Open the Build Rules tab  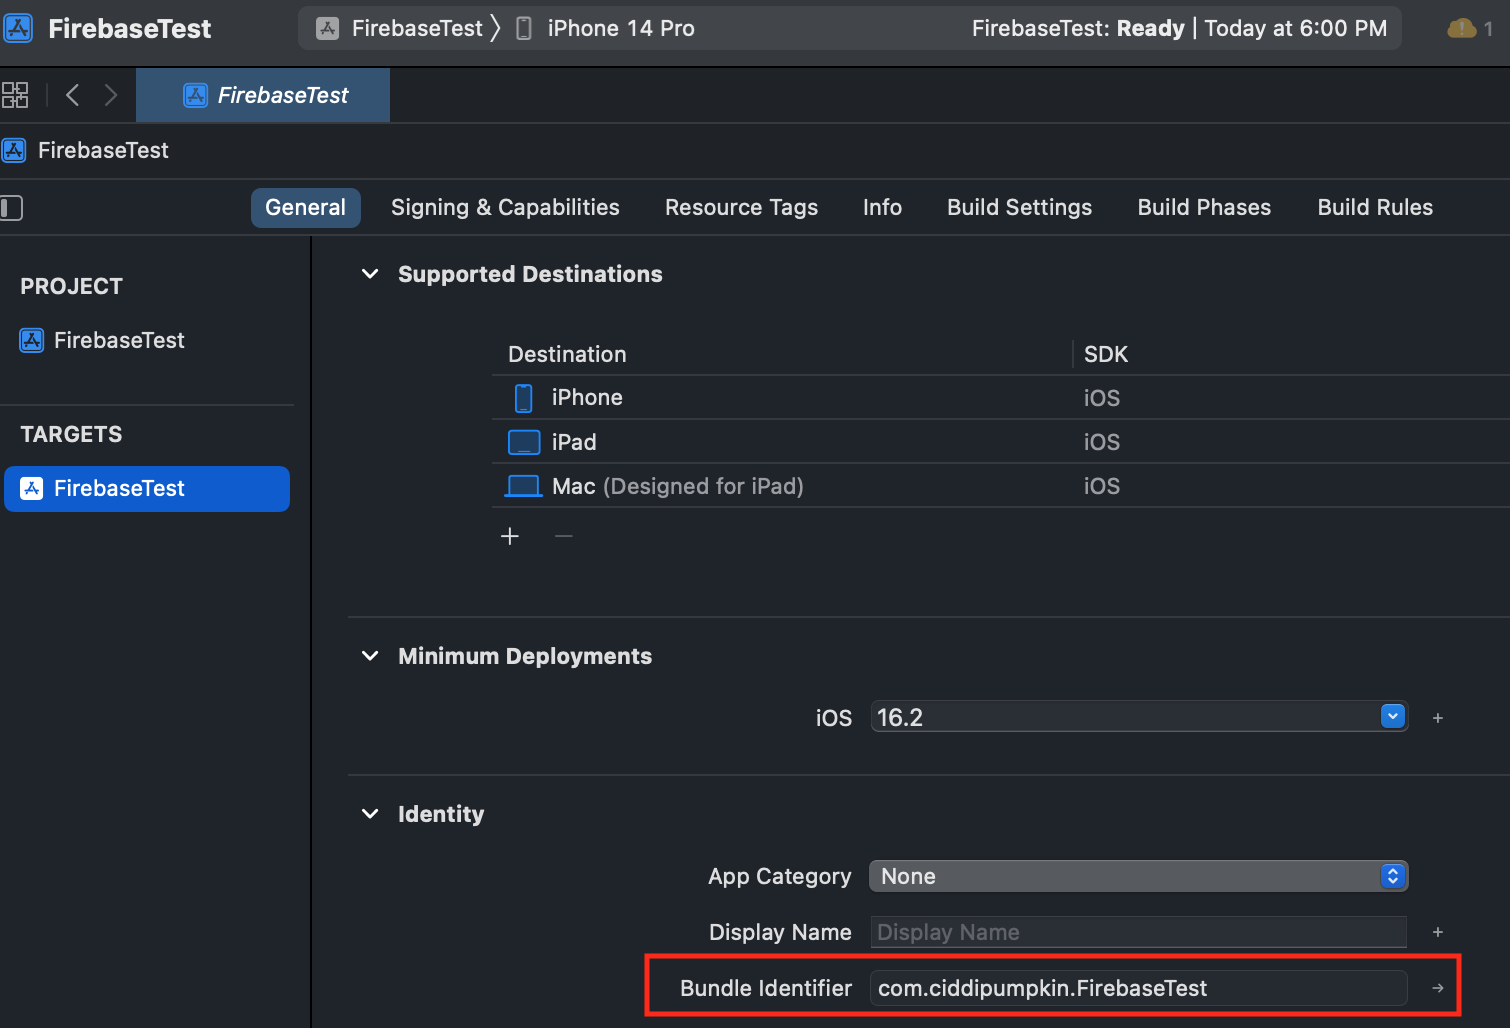pos(1375,207)
